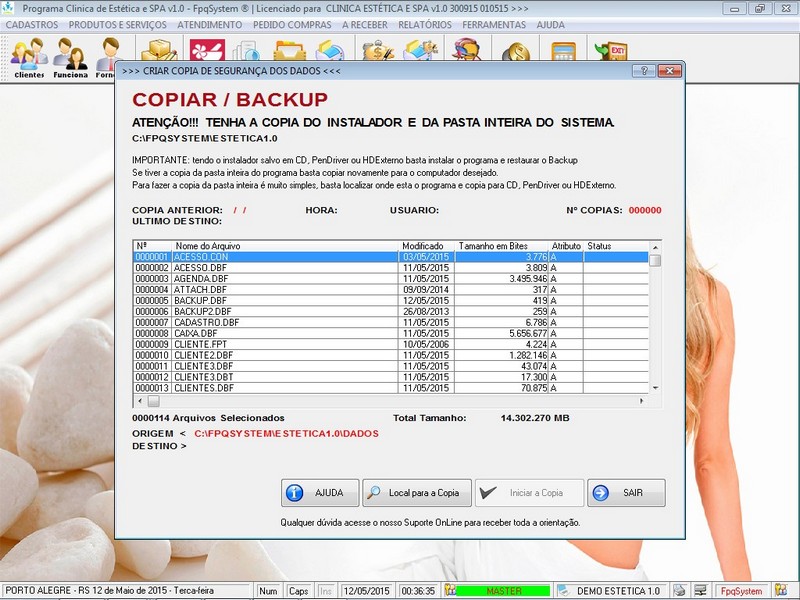The width and height of the screenshot is (800, 600).
Task: Click the SAIR button
Action: click(626, 493)
